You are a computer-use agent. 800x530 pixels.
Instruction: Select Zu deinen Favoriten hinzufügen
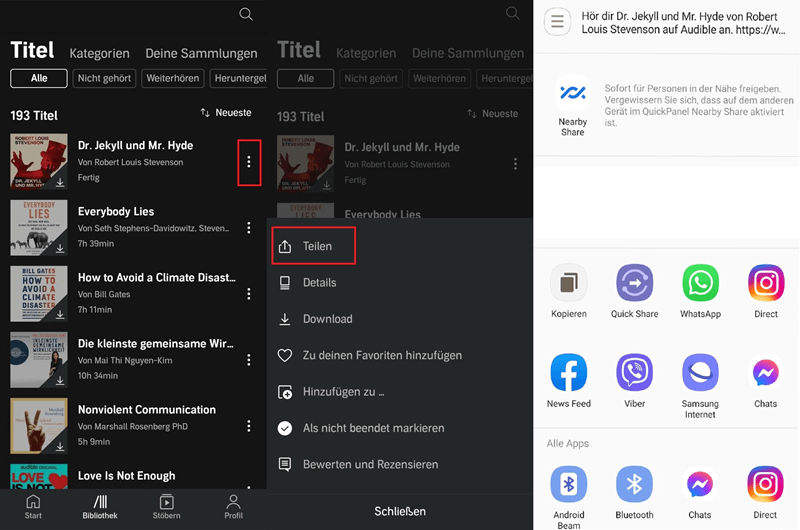(400, 356)
